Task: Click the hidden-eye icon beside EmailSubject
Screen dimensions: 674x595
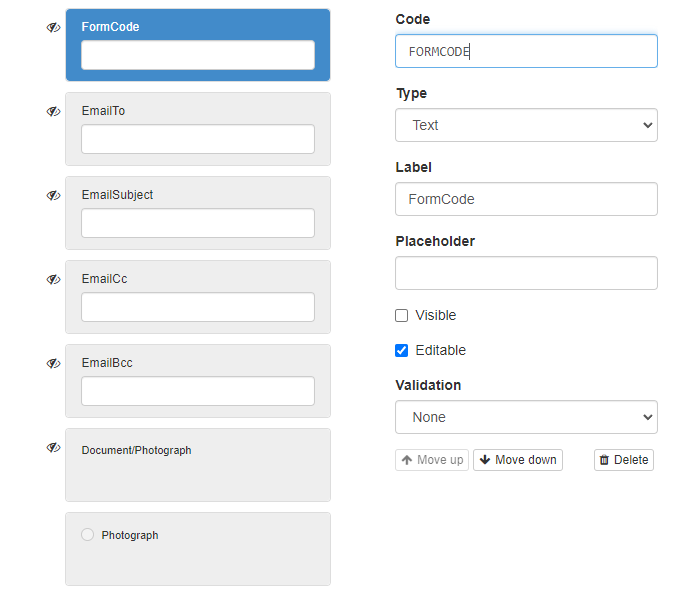Action: click(53, 195)
